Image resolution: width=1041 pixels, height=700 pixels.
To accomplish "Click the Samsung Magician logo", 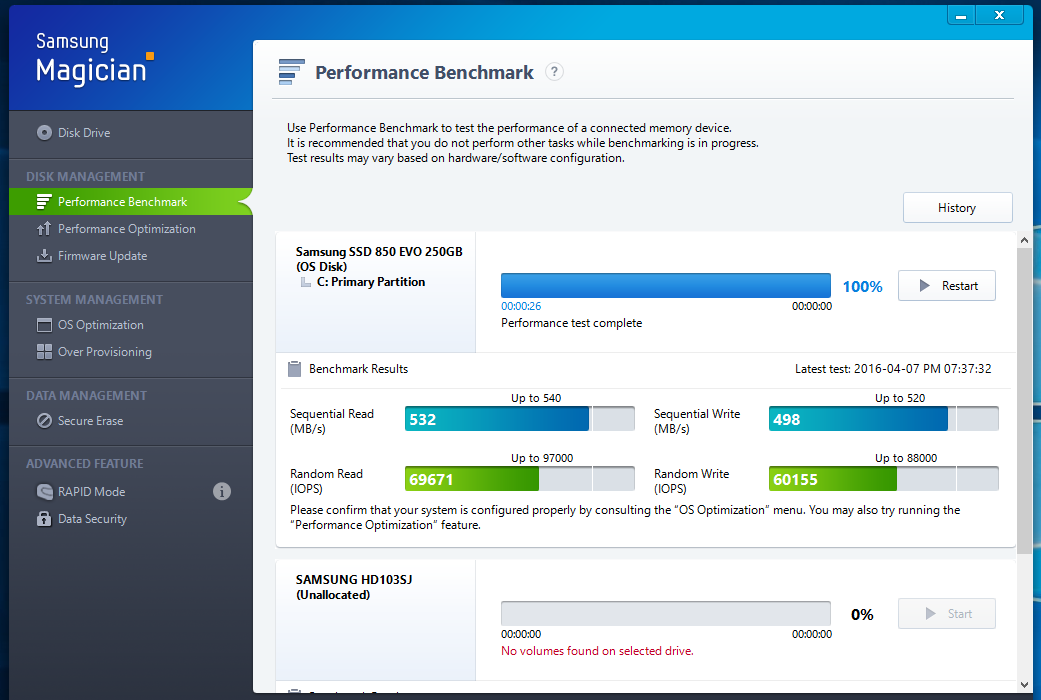I will [94, 58].
